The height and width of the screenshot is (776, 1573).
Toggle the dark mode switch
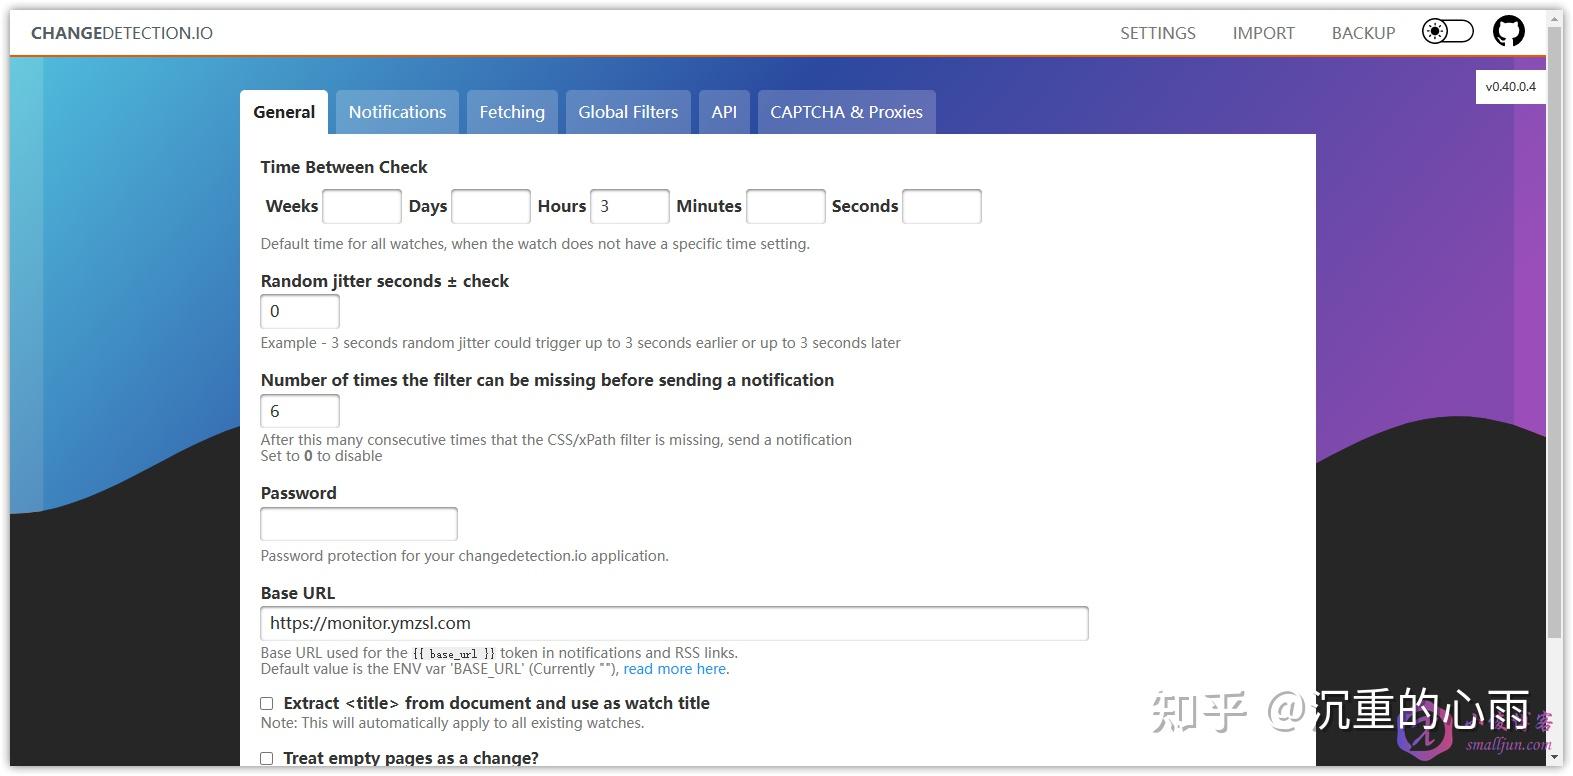(x=1448, y=32)
